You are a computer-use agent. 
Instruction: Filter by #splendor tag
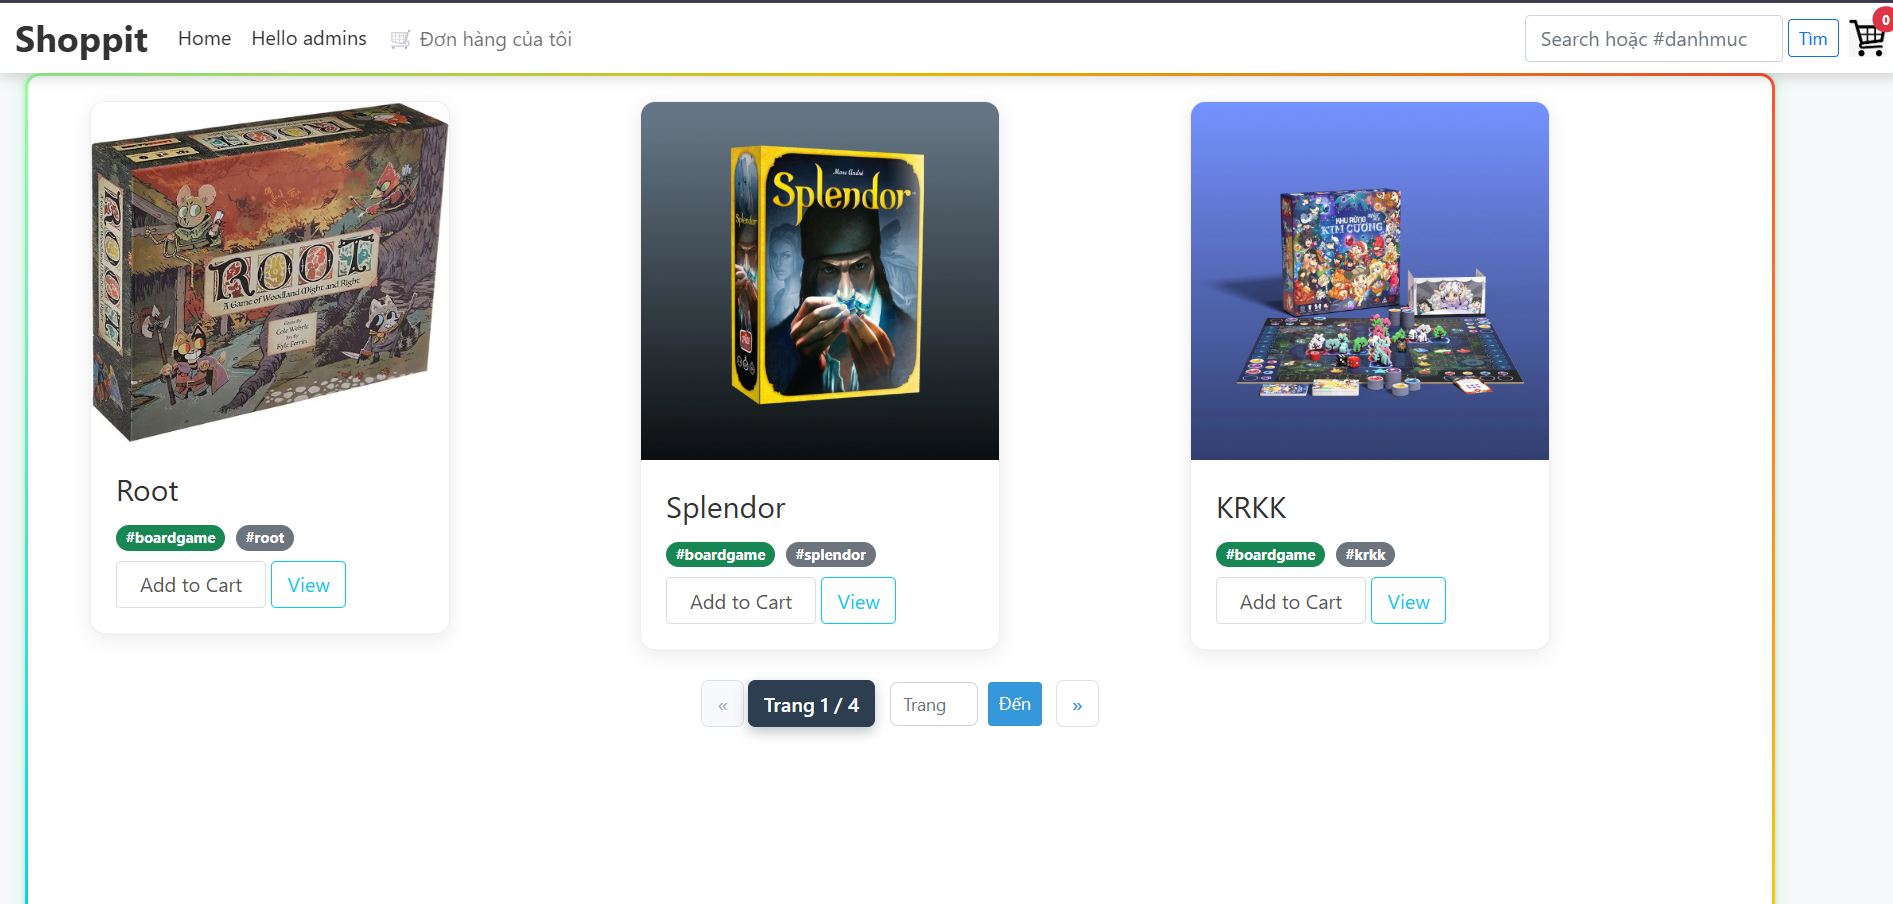pos(831,554)
